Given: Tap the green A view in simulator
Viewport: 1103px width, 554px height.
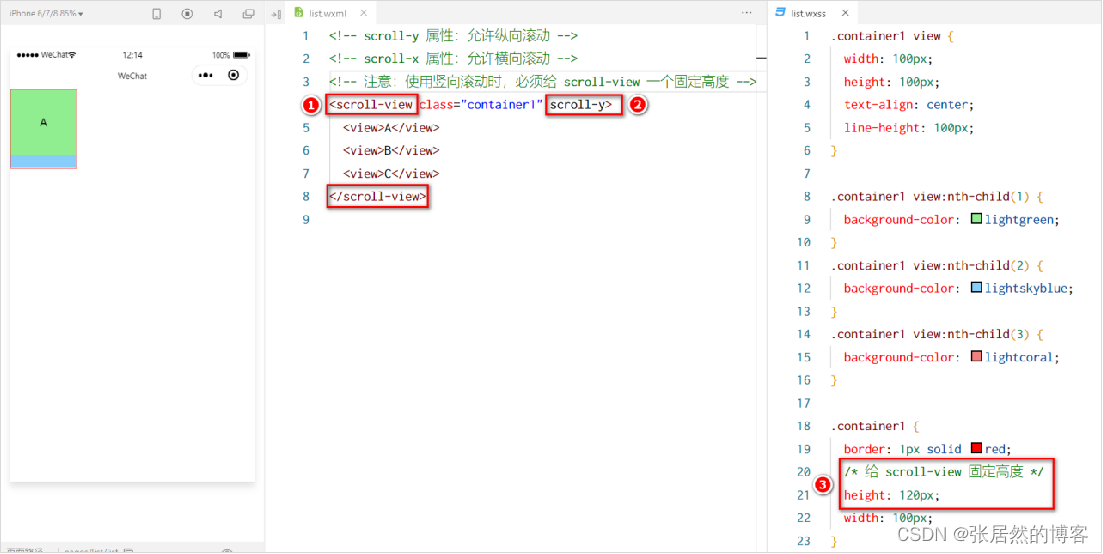Looking at the screenshot, I should (44, 122).
